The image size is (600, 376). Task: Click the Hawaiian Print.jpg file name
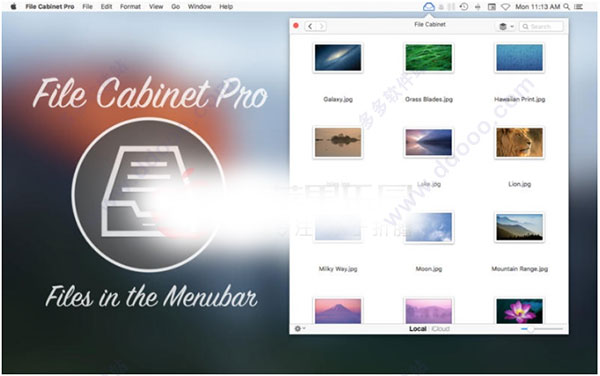point(519,99)
